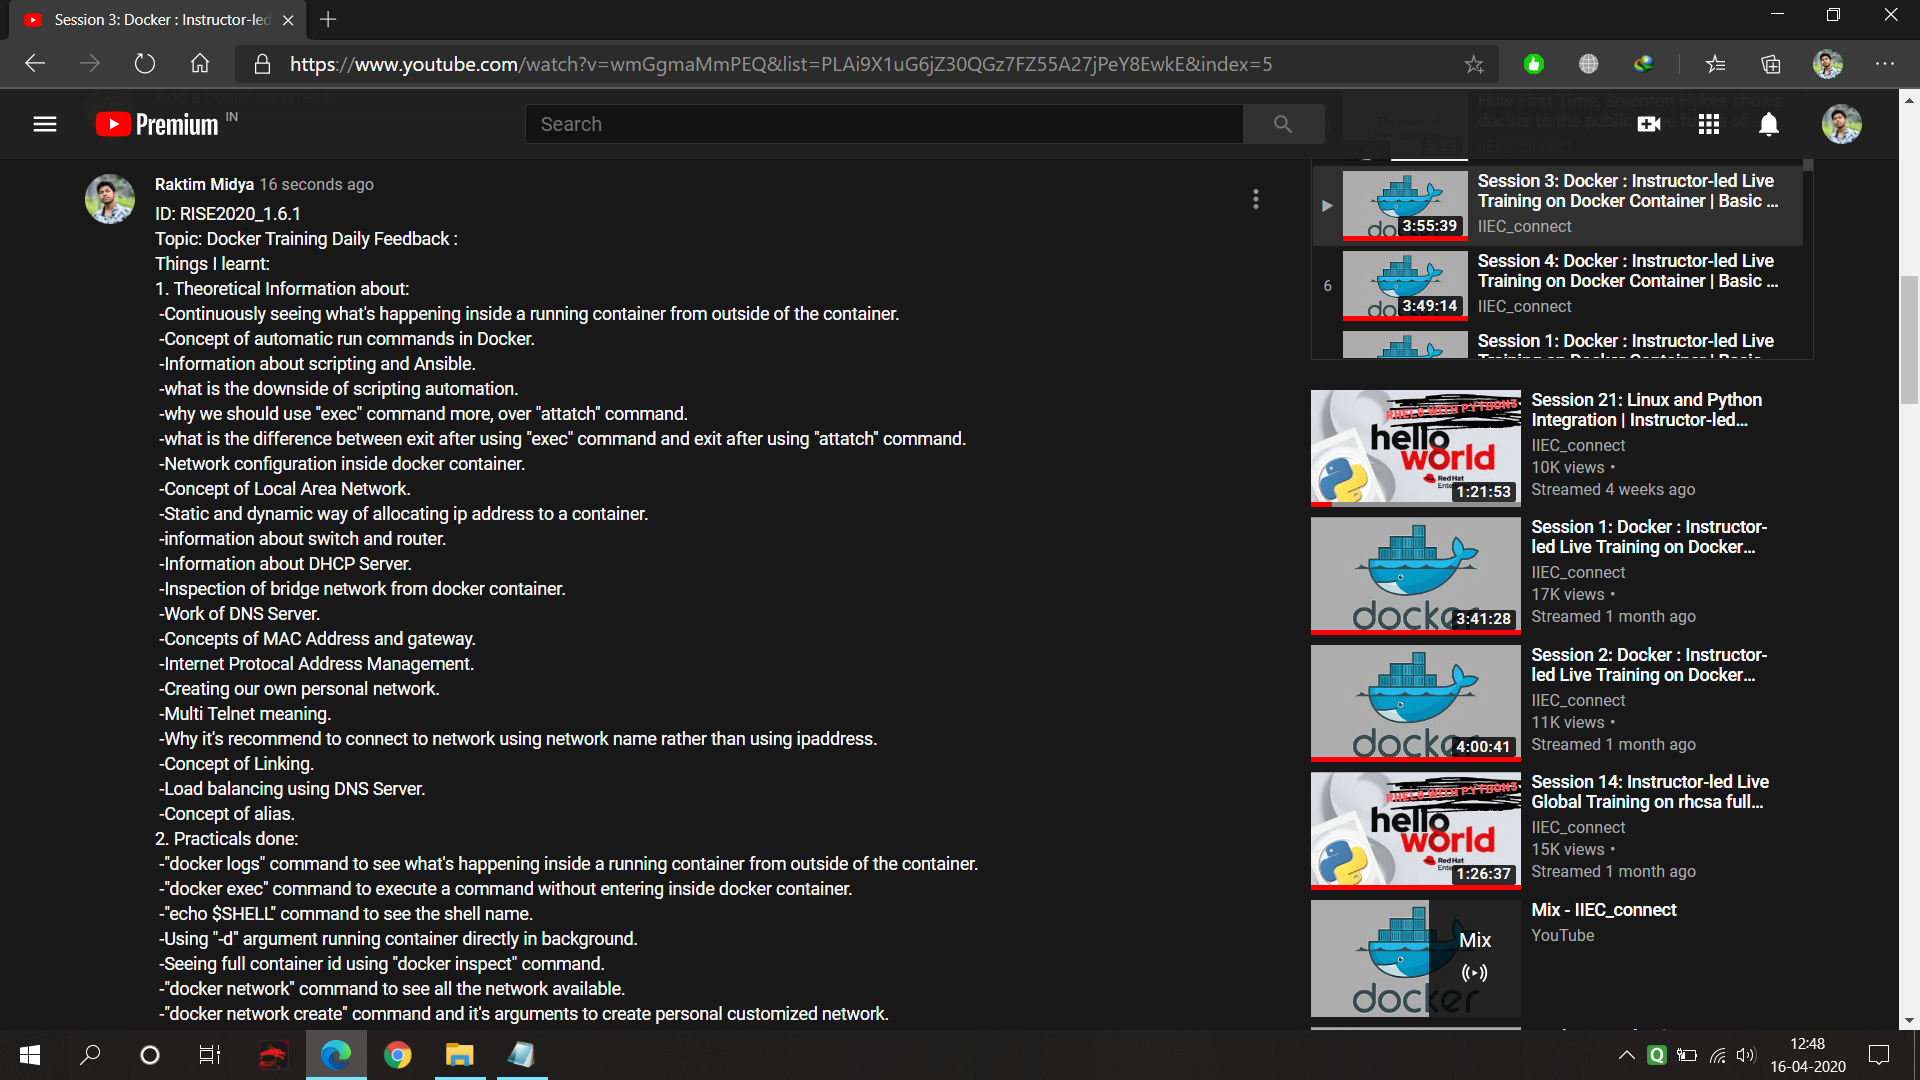Click the favorites star icon in address bar
The image size is (1920, 1080).
(1476, 63)
